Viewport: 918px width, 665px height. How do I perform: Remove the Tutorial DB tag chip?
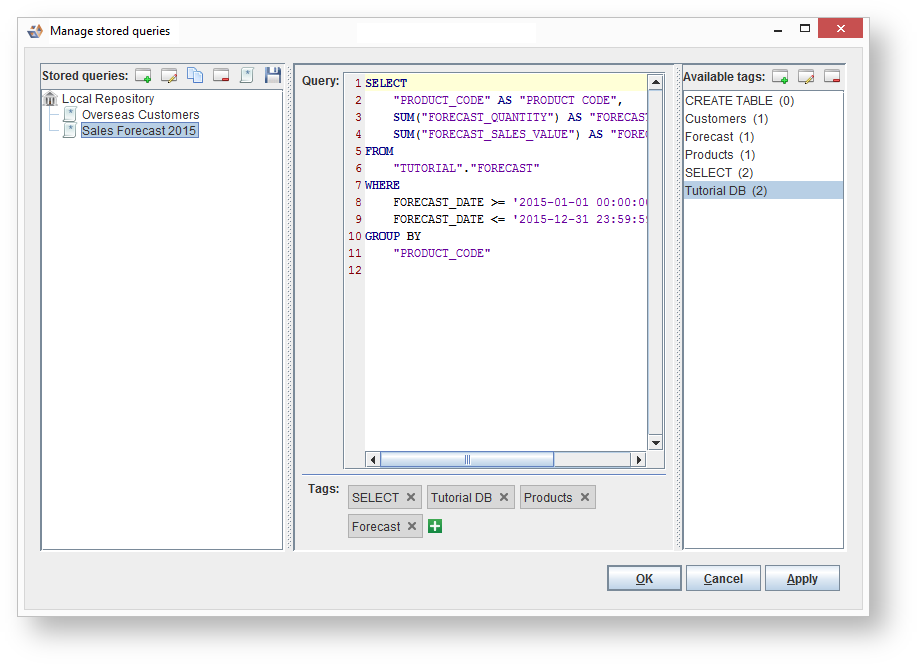(504, 497)
